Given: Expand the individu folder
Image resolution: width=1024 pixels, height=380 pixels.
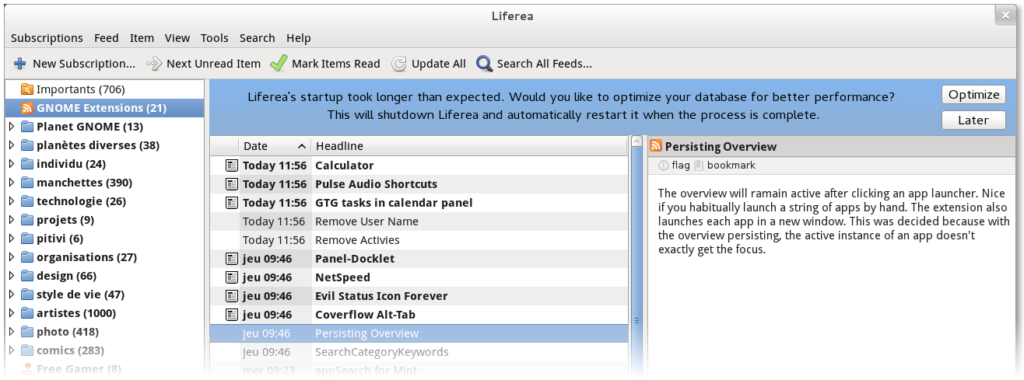Looking at the screenshot, I should [x=11, y=164].
